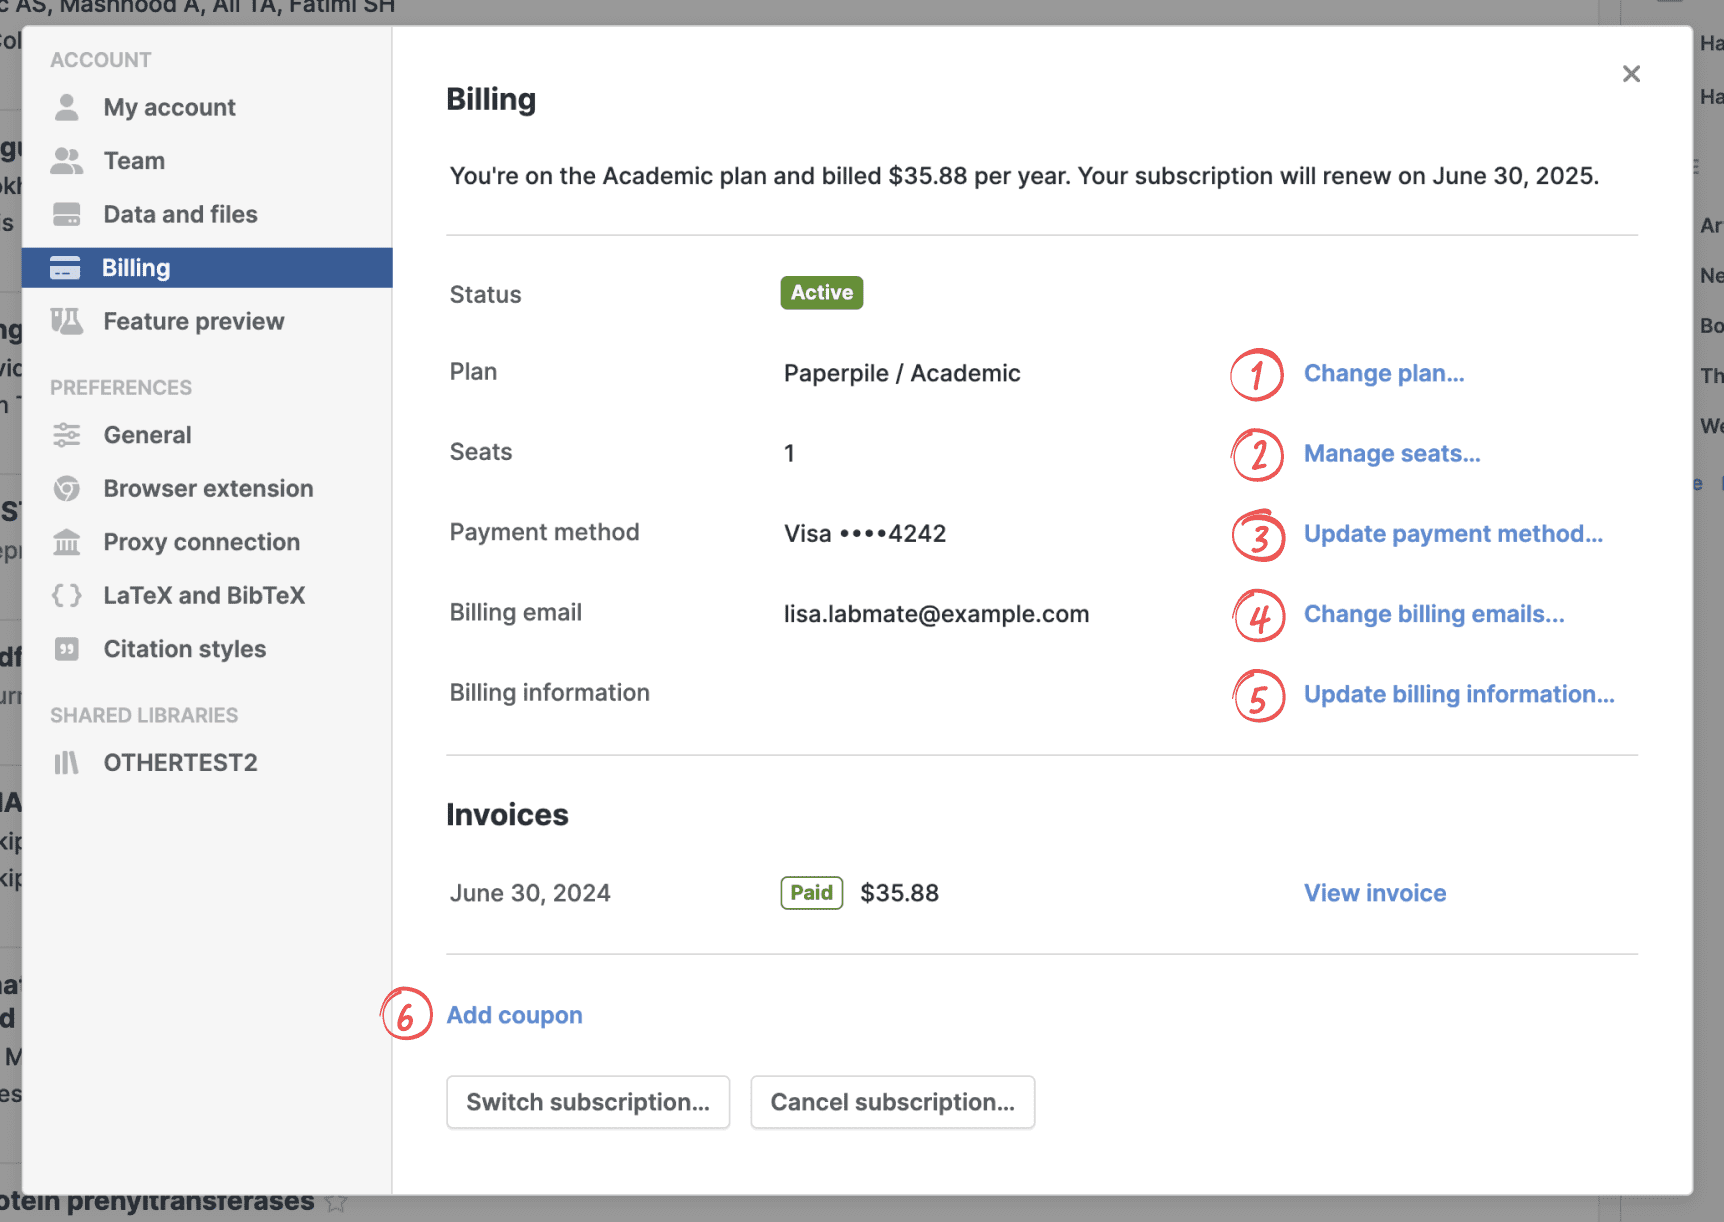
Task: Click the OTHERTEST2 library books icon
Action: (x=67, y=763)
